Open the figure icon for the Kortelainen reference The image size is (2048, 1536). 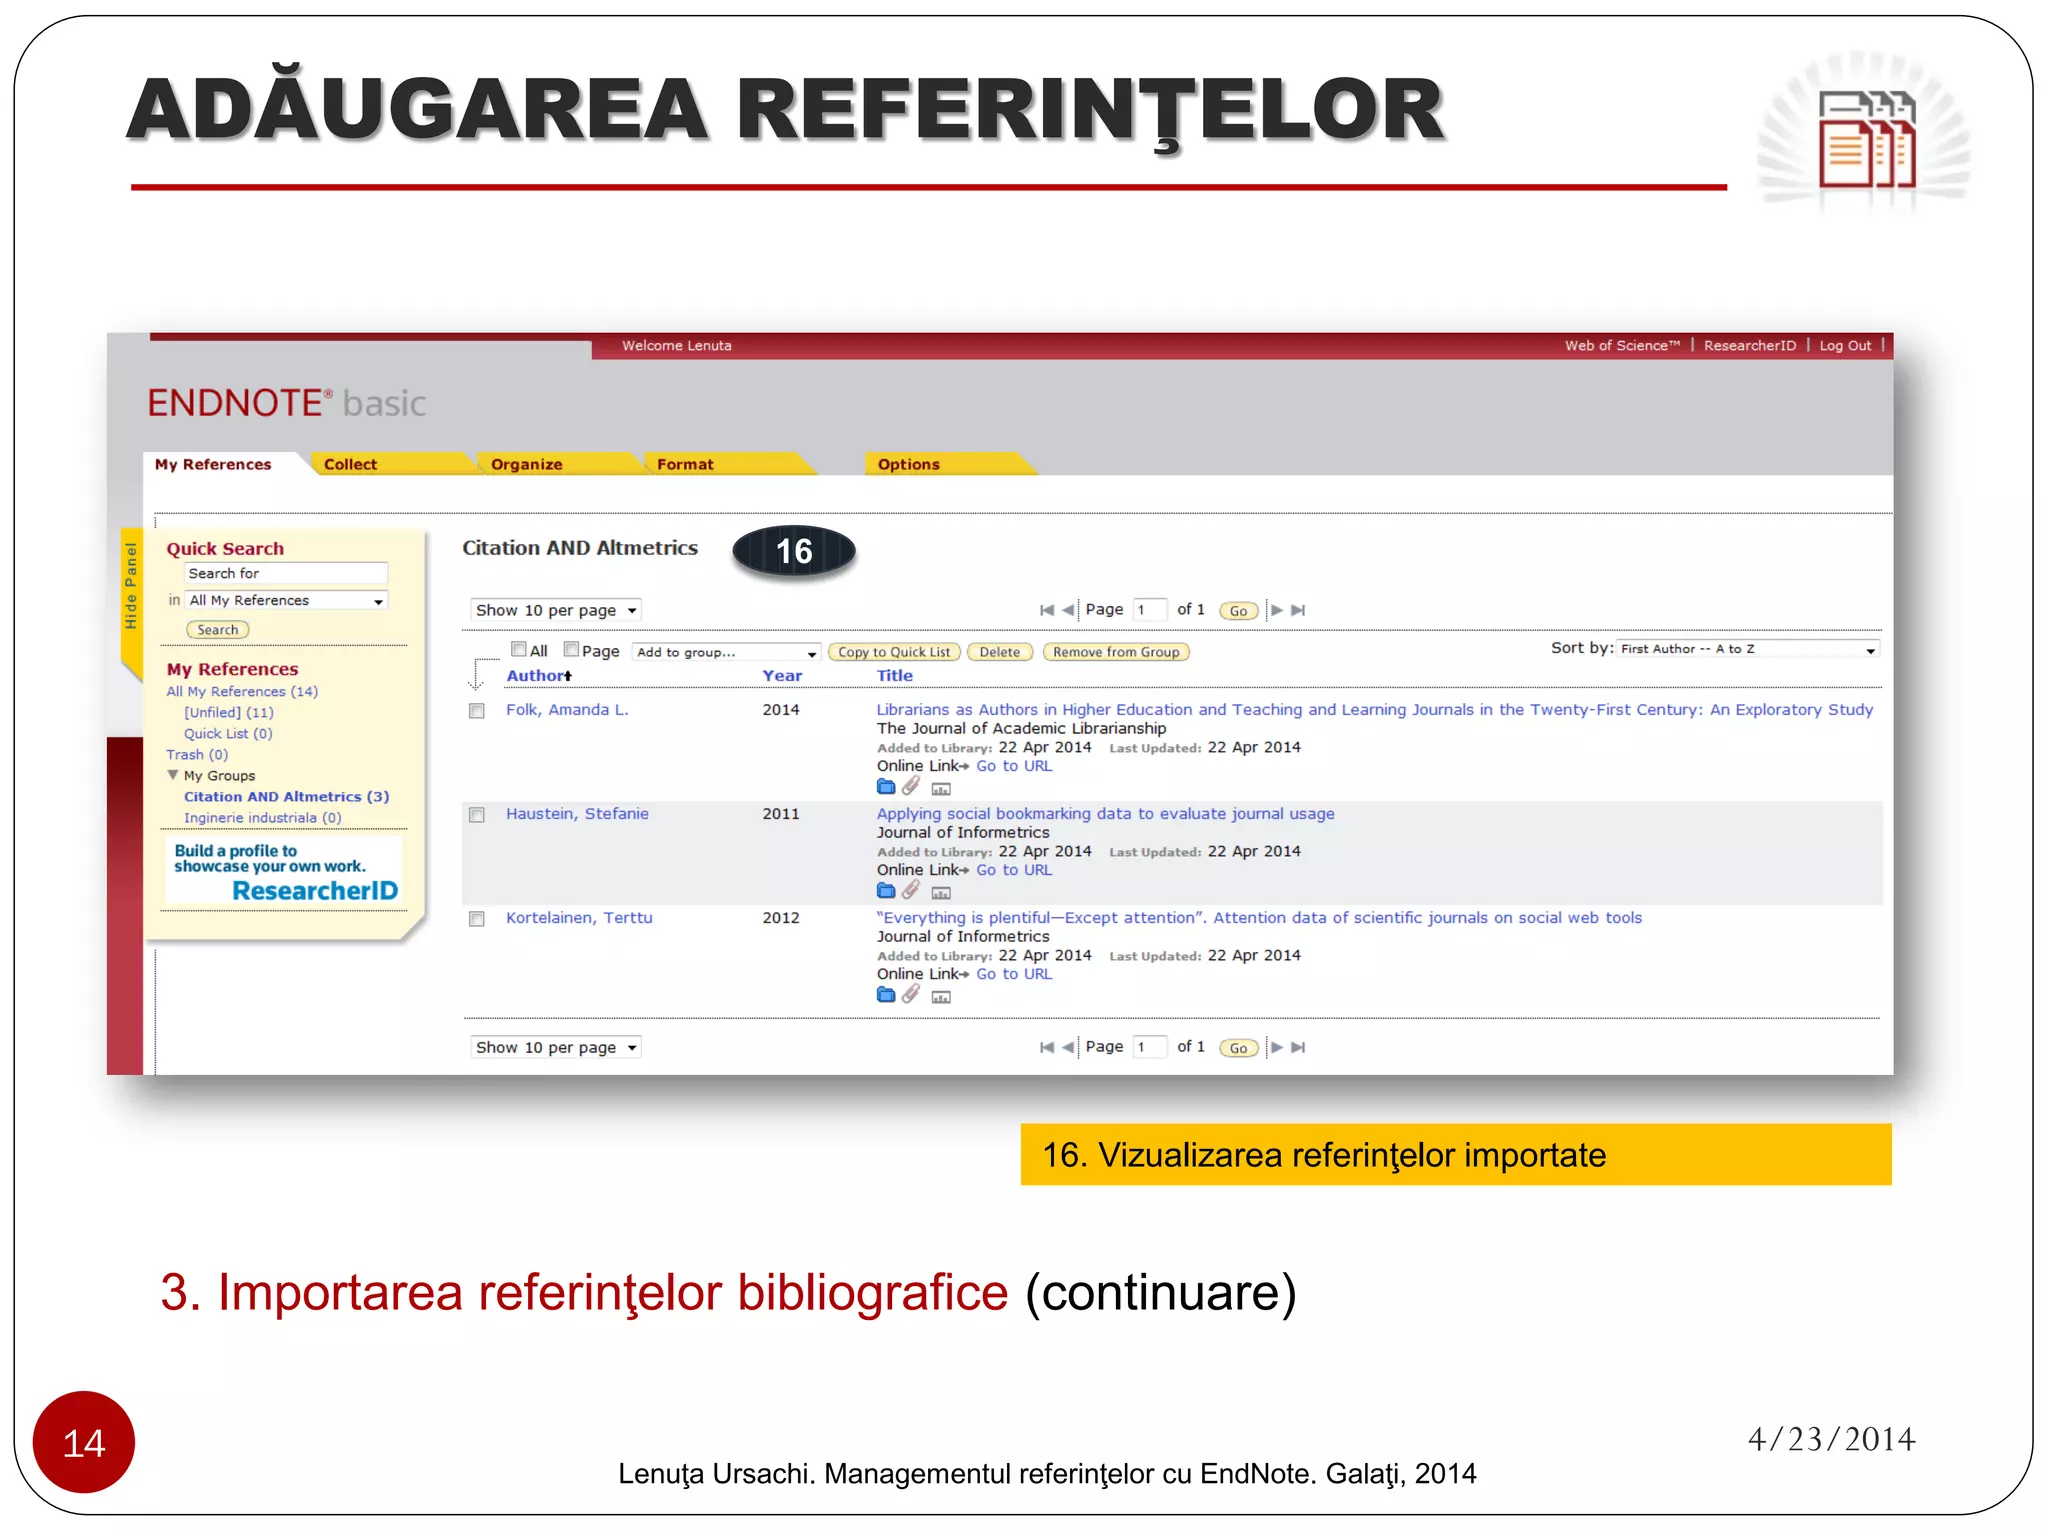(x=941, y=997)
